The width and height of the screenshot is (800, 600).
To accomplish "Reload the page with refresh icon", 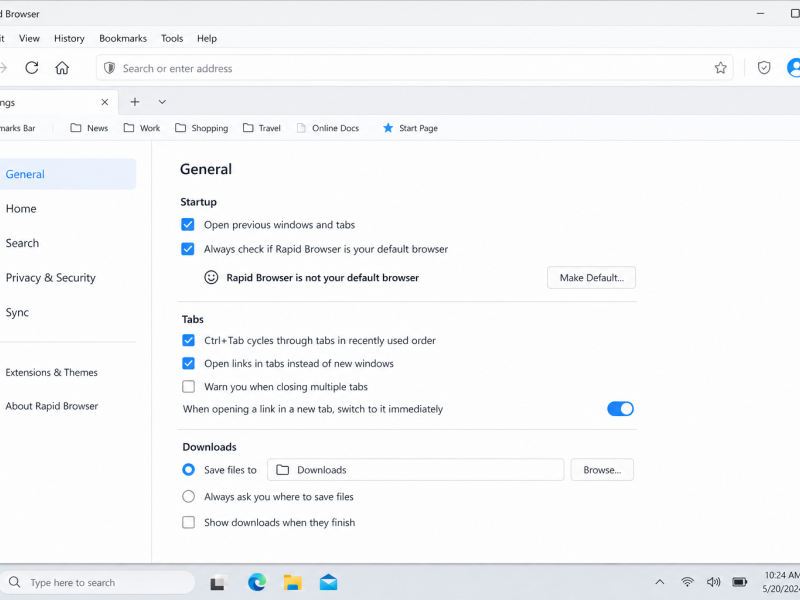I will point(32,68).
